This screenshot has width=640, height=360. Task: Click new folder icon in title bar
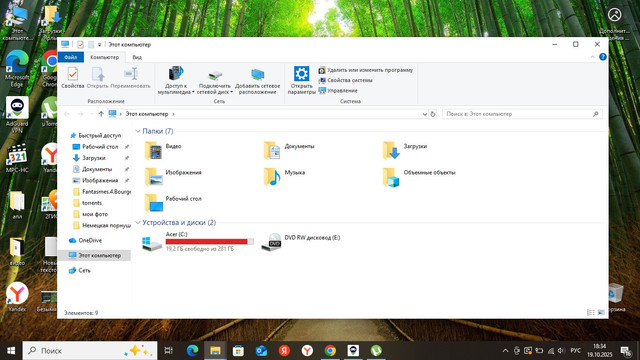(91, 44)
